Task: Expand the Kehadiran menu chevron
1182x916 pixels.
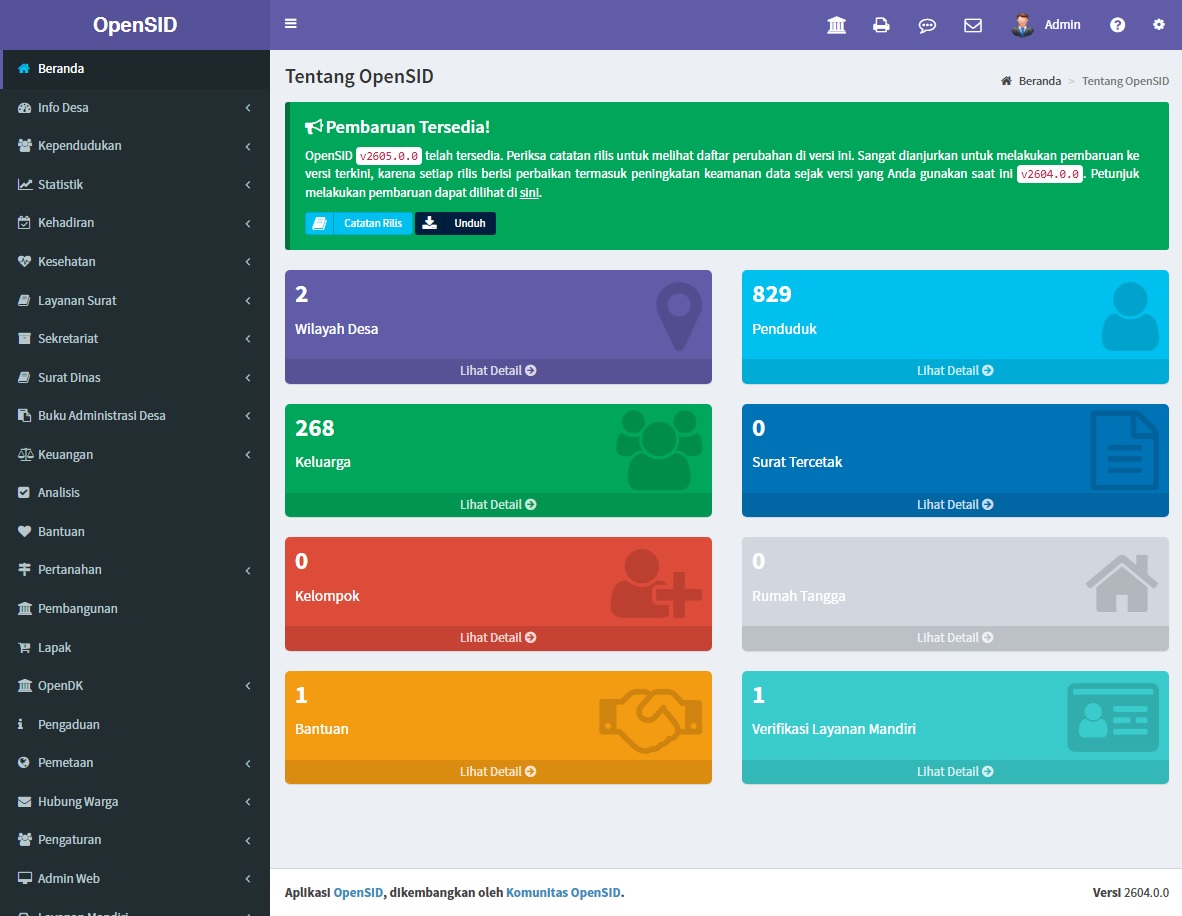Action: [x=248, y=223]
